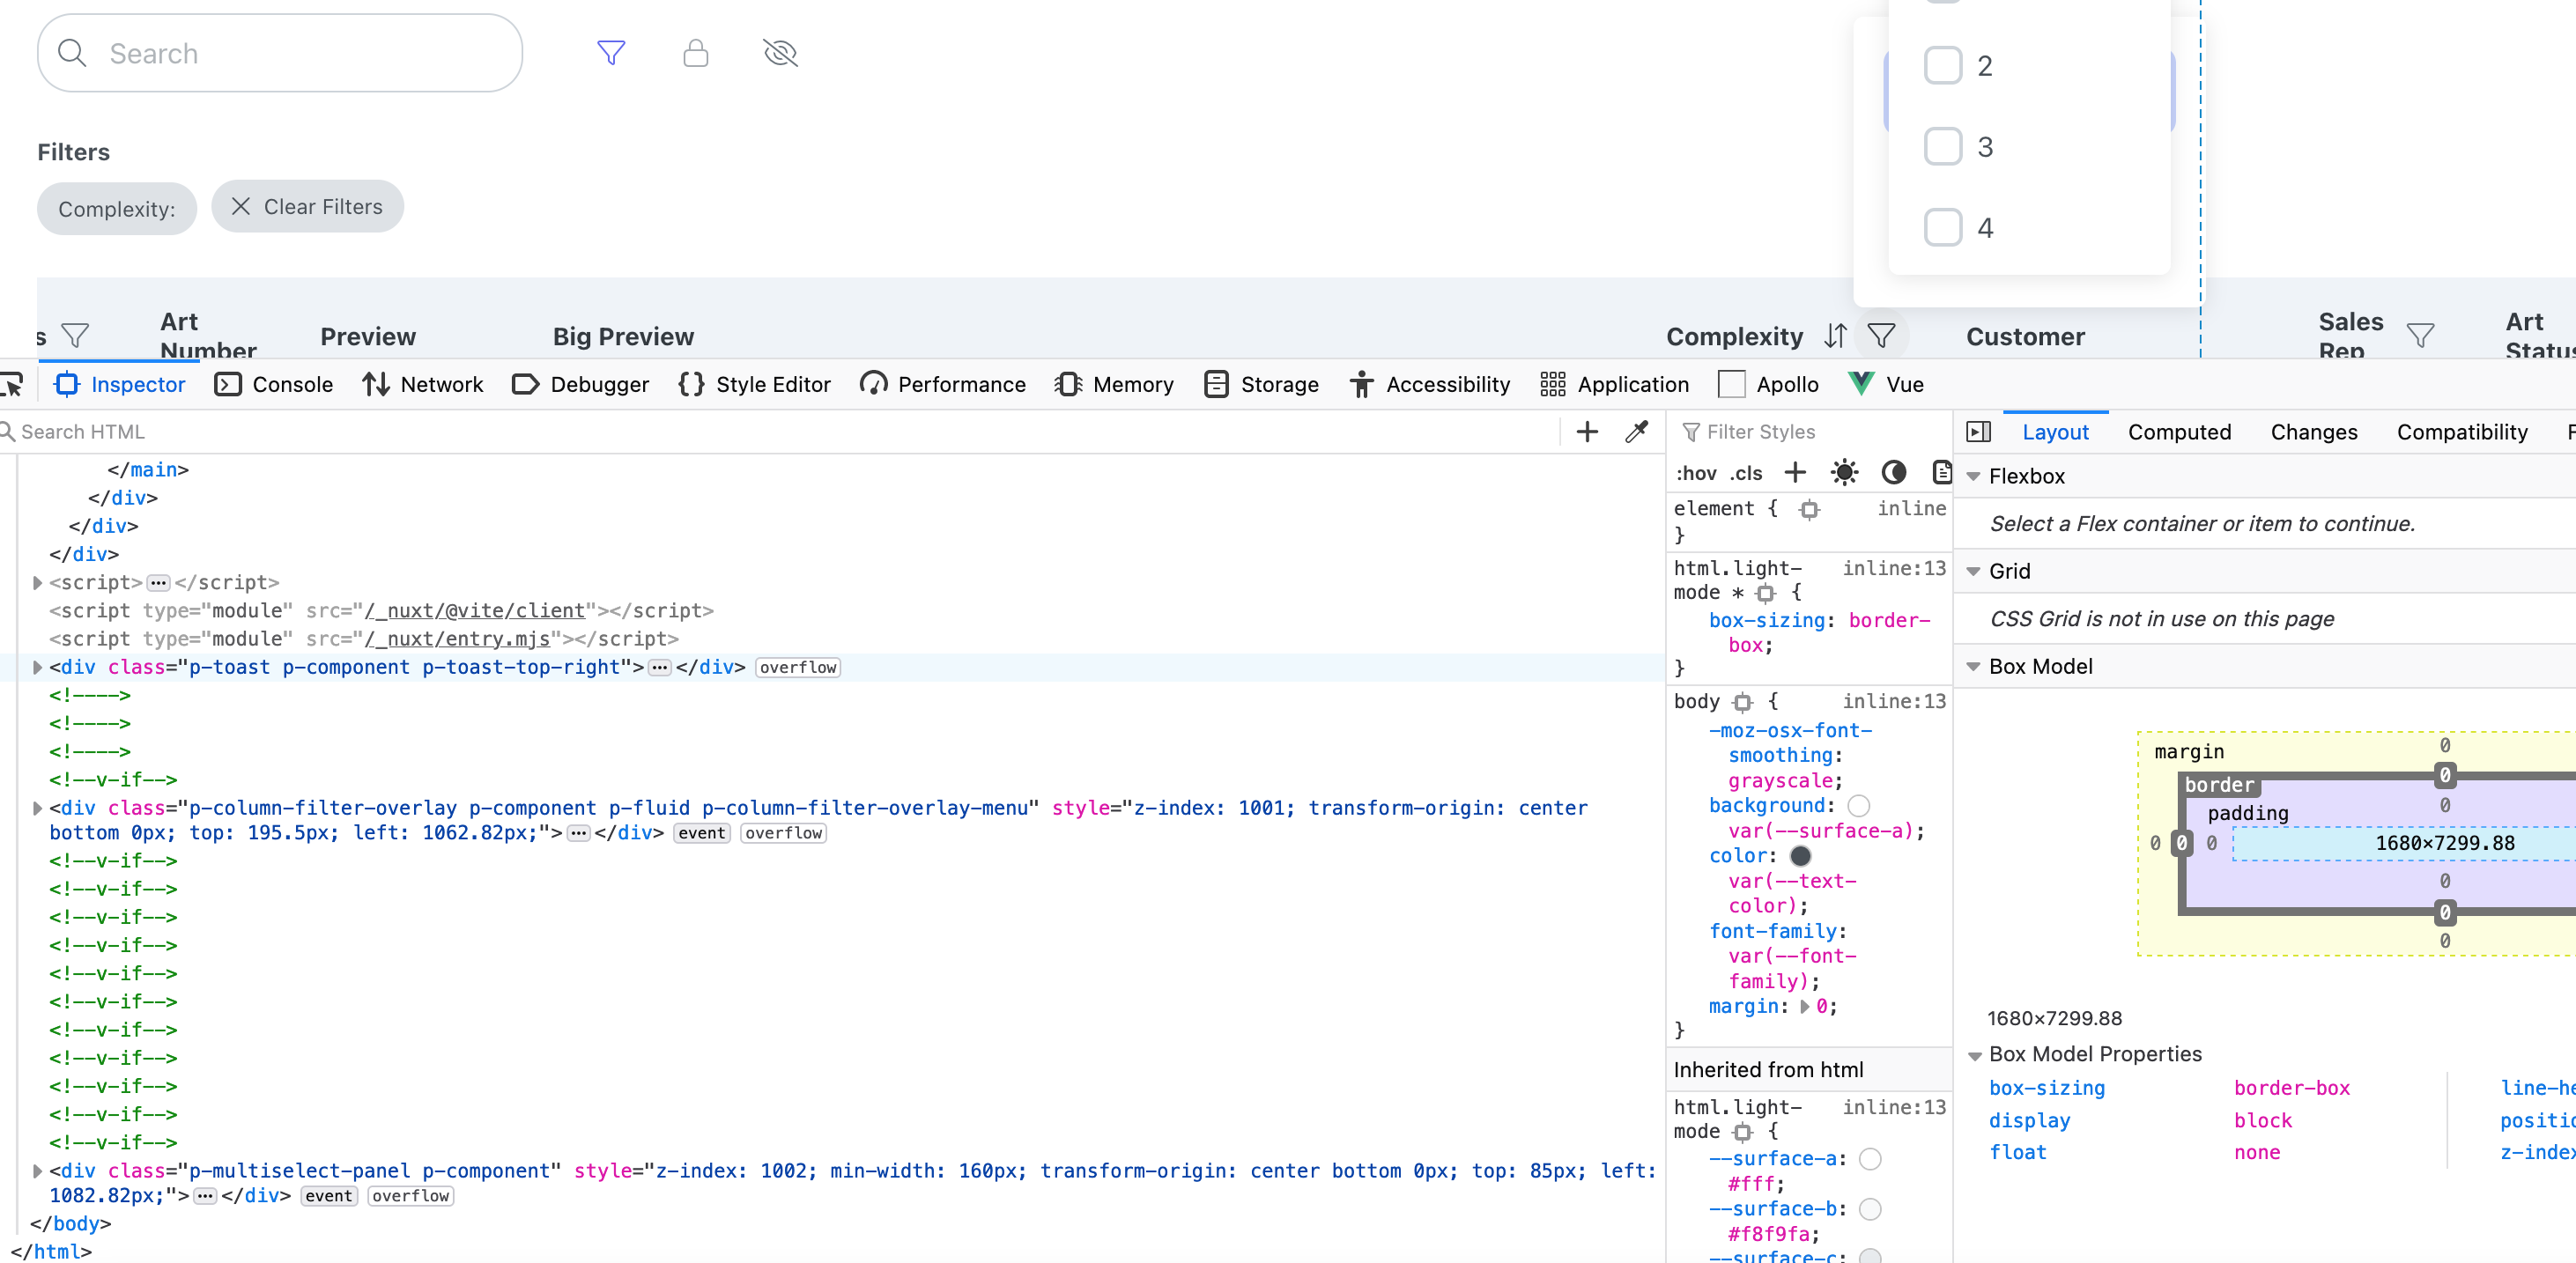Expand the p-toast div node

point(37,667)
